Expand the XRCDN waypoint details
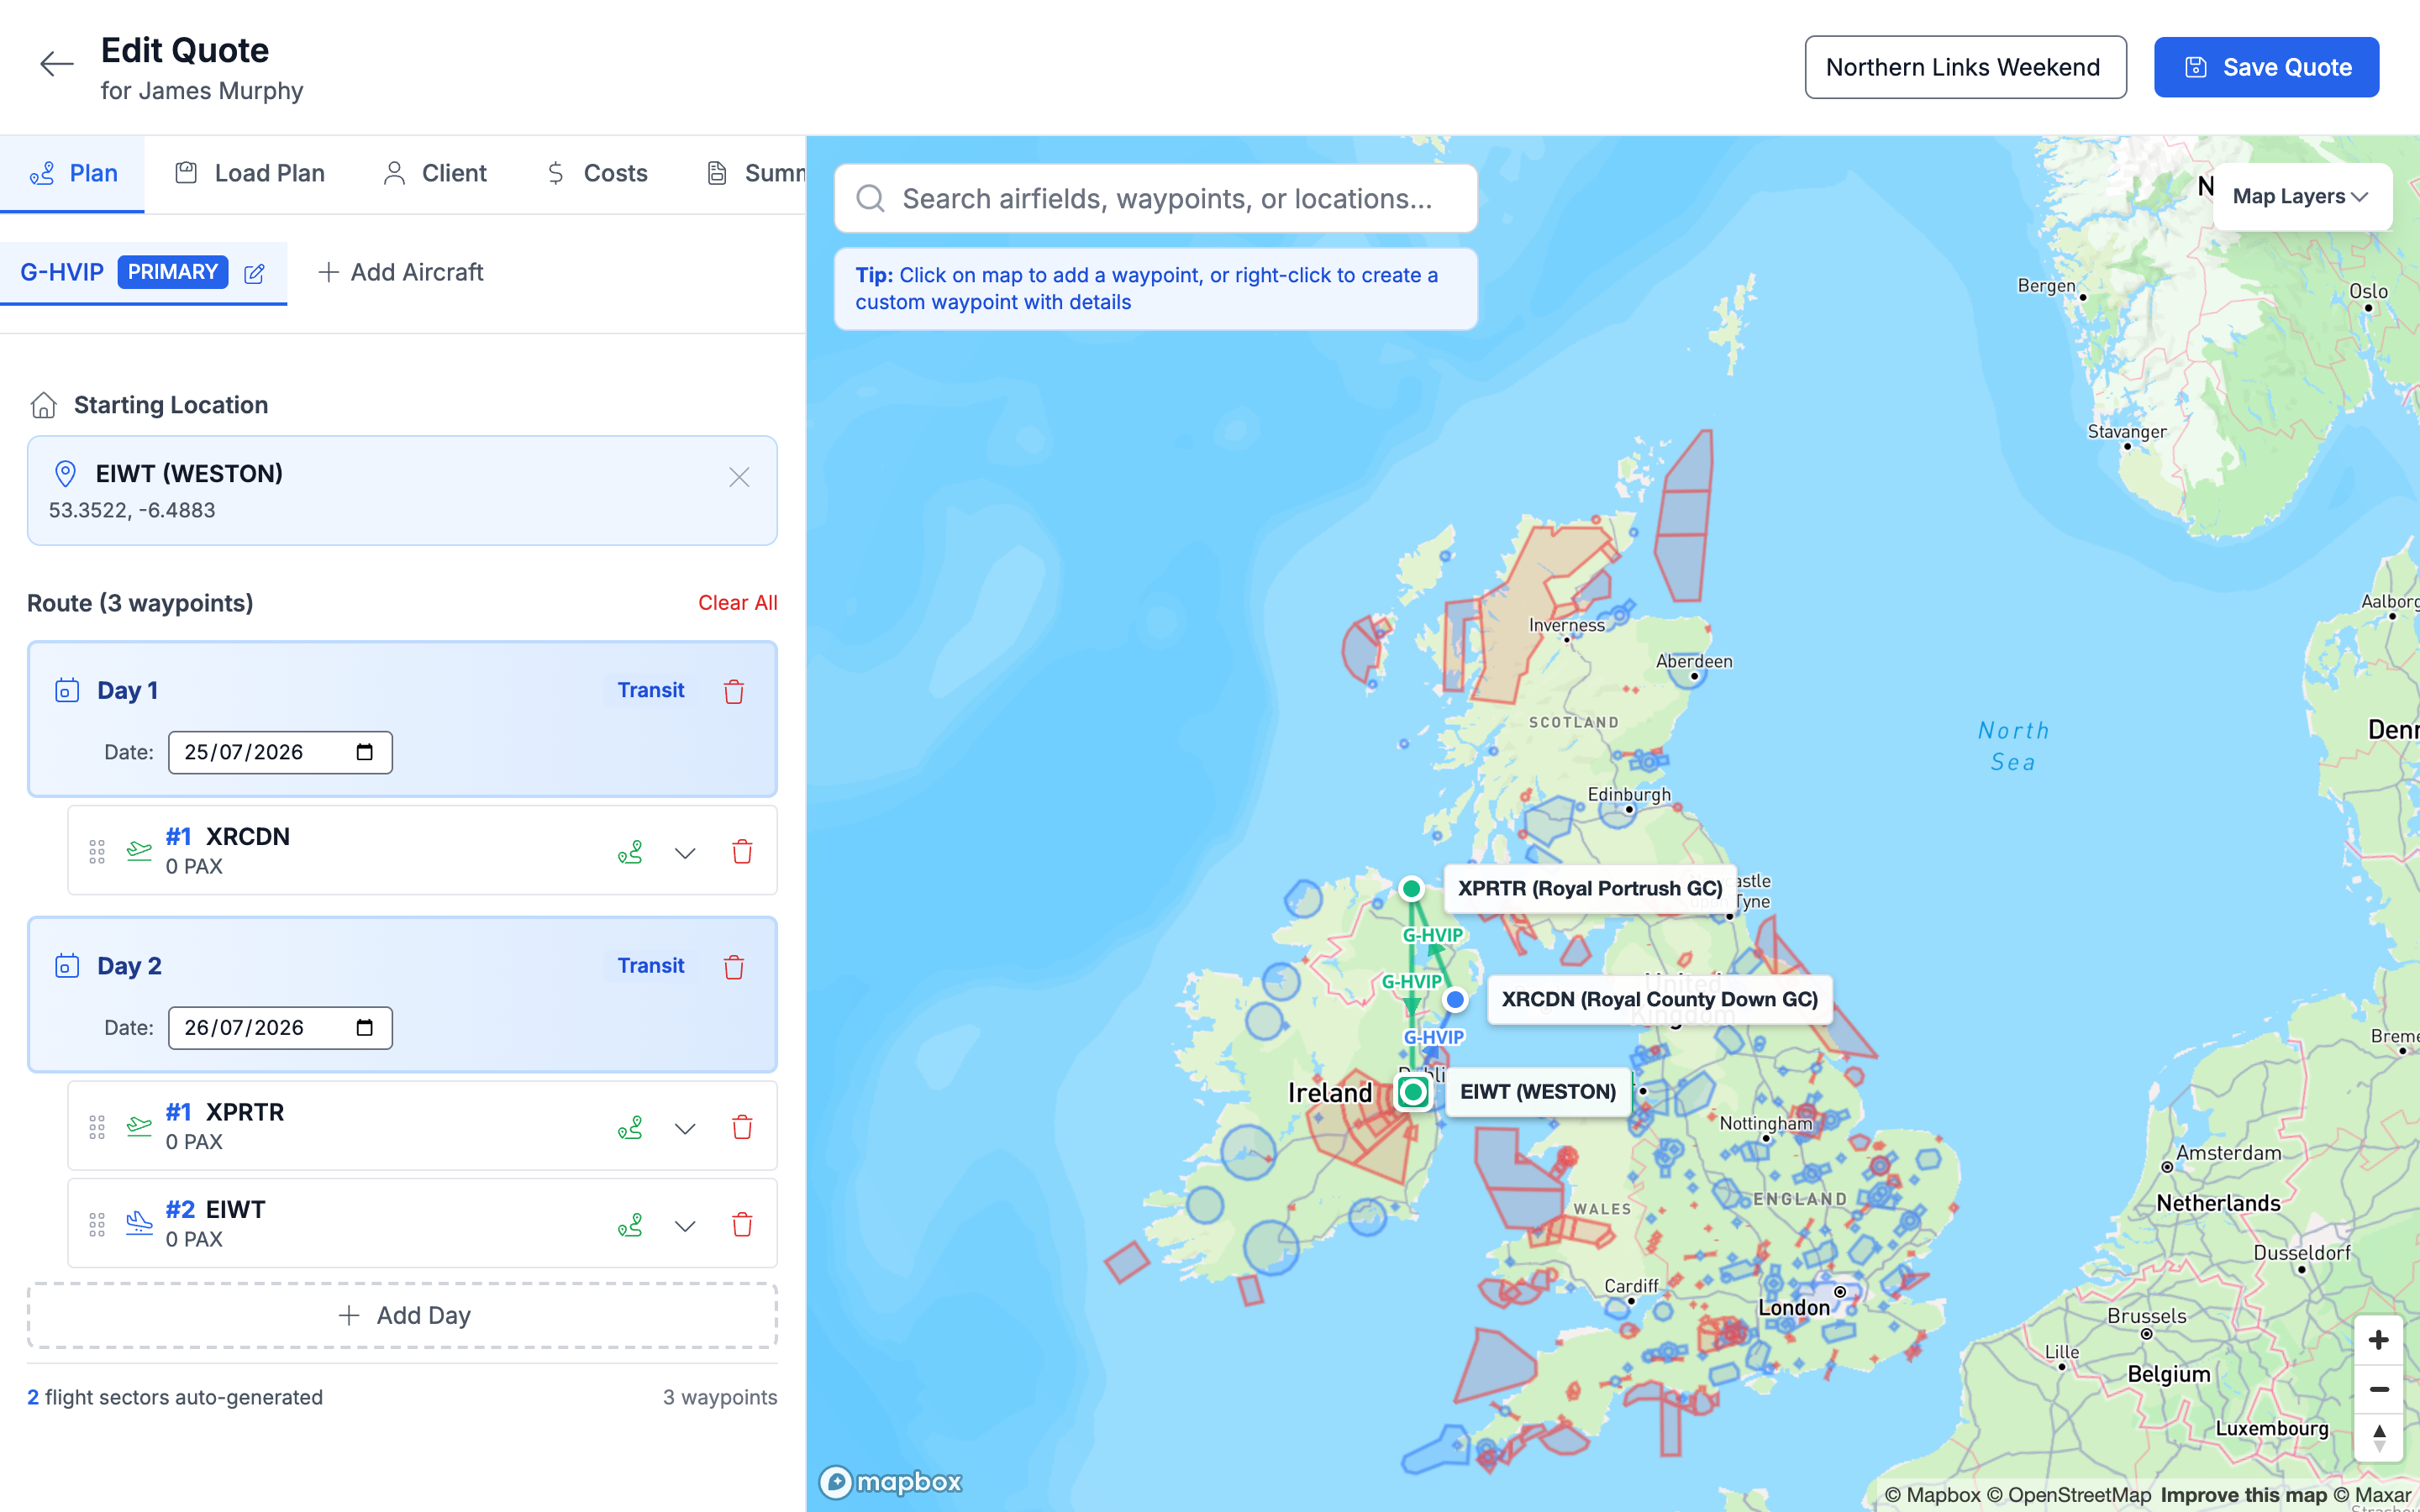This screenshot has width=2420, height=1512. pyautogui.click(x=685, y=853)
